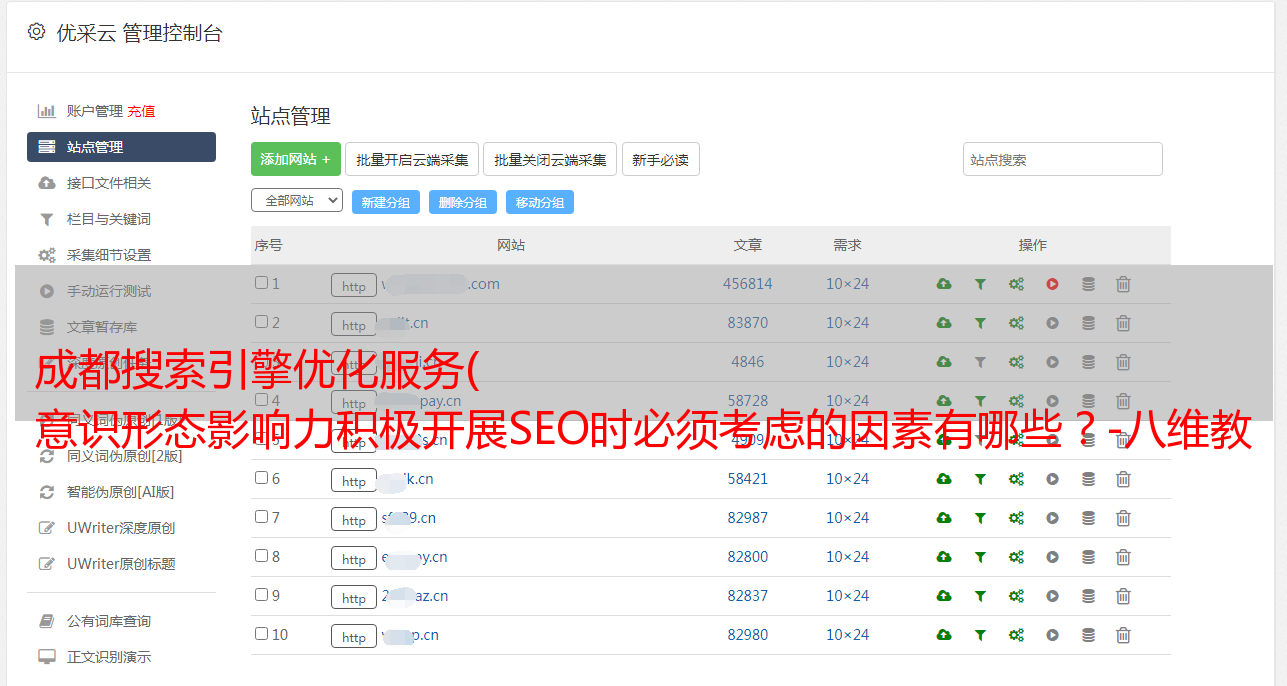Tick the checkbox for site row 7
The width and height of the screenshot is (1287, 686).
tap(261, 517)
